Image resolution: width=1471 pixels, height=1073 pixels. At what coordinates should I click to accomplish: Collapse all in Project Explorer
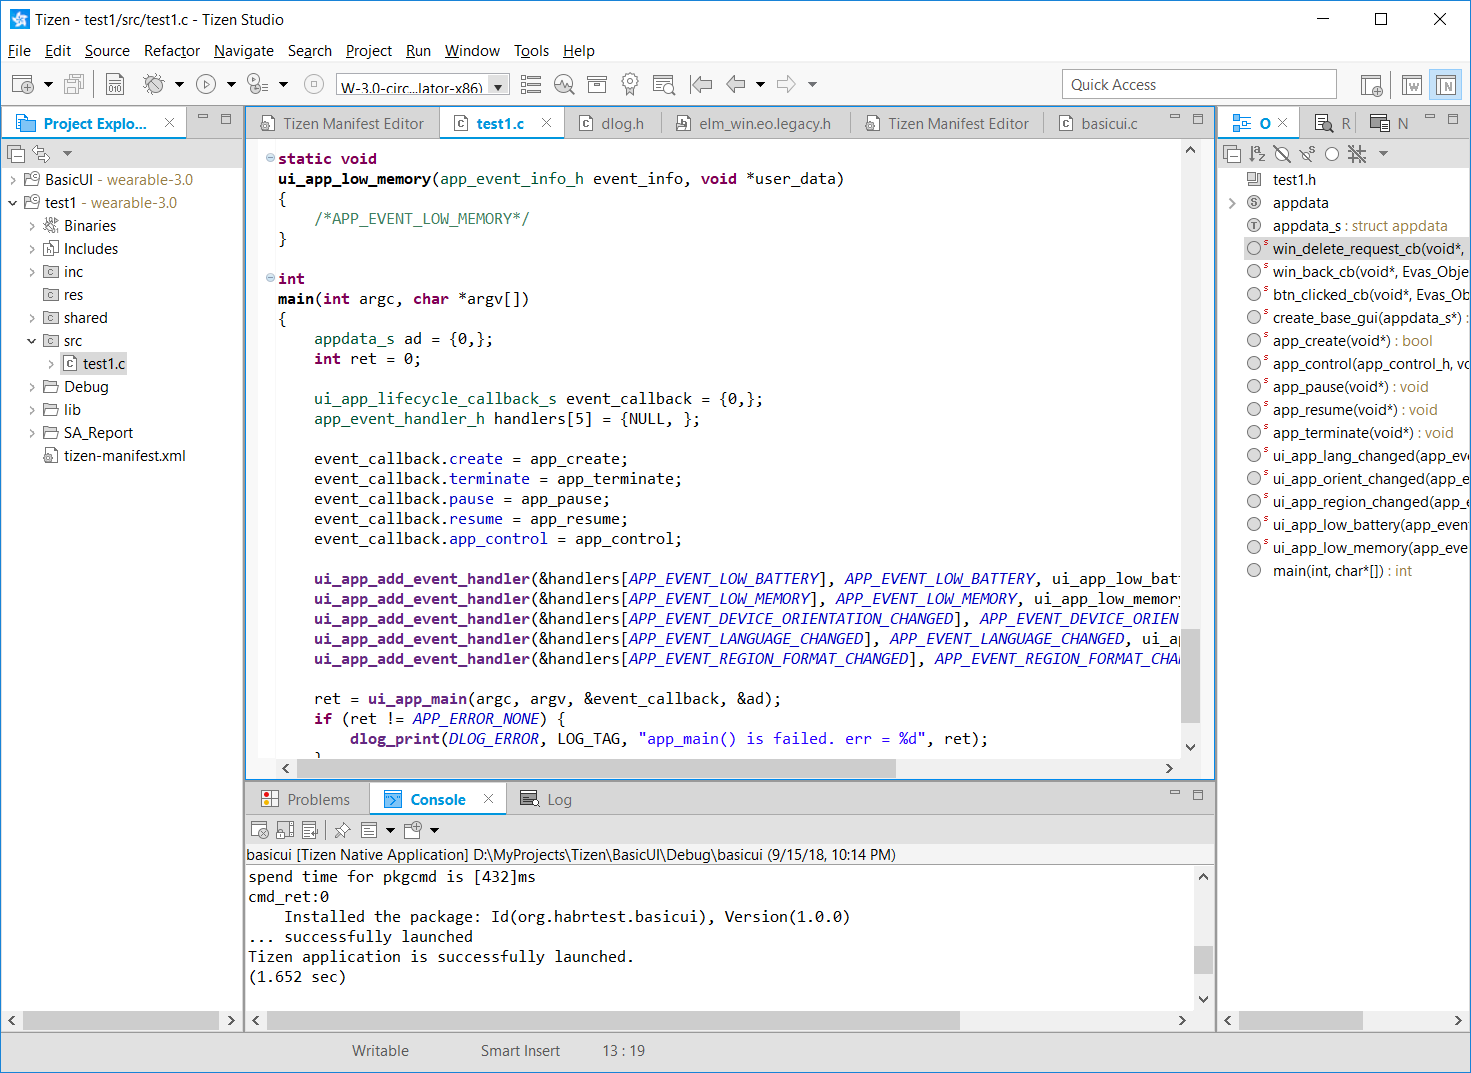(16, 154)
